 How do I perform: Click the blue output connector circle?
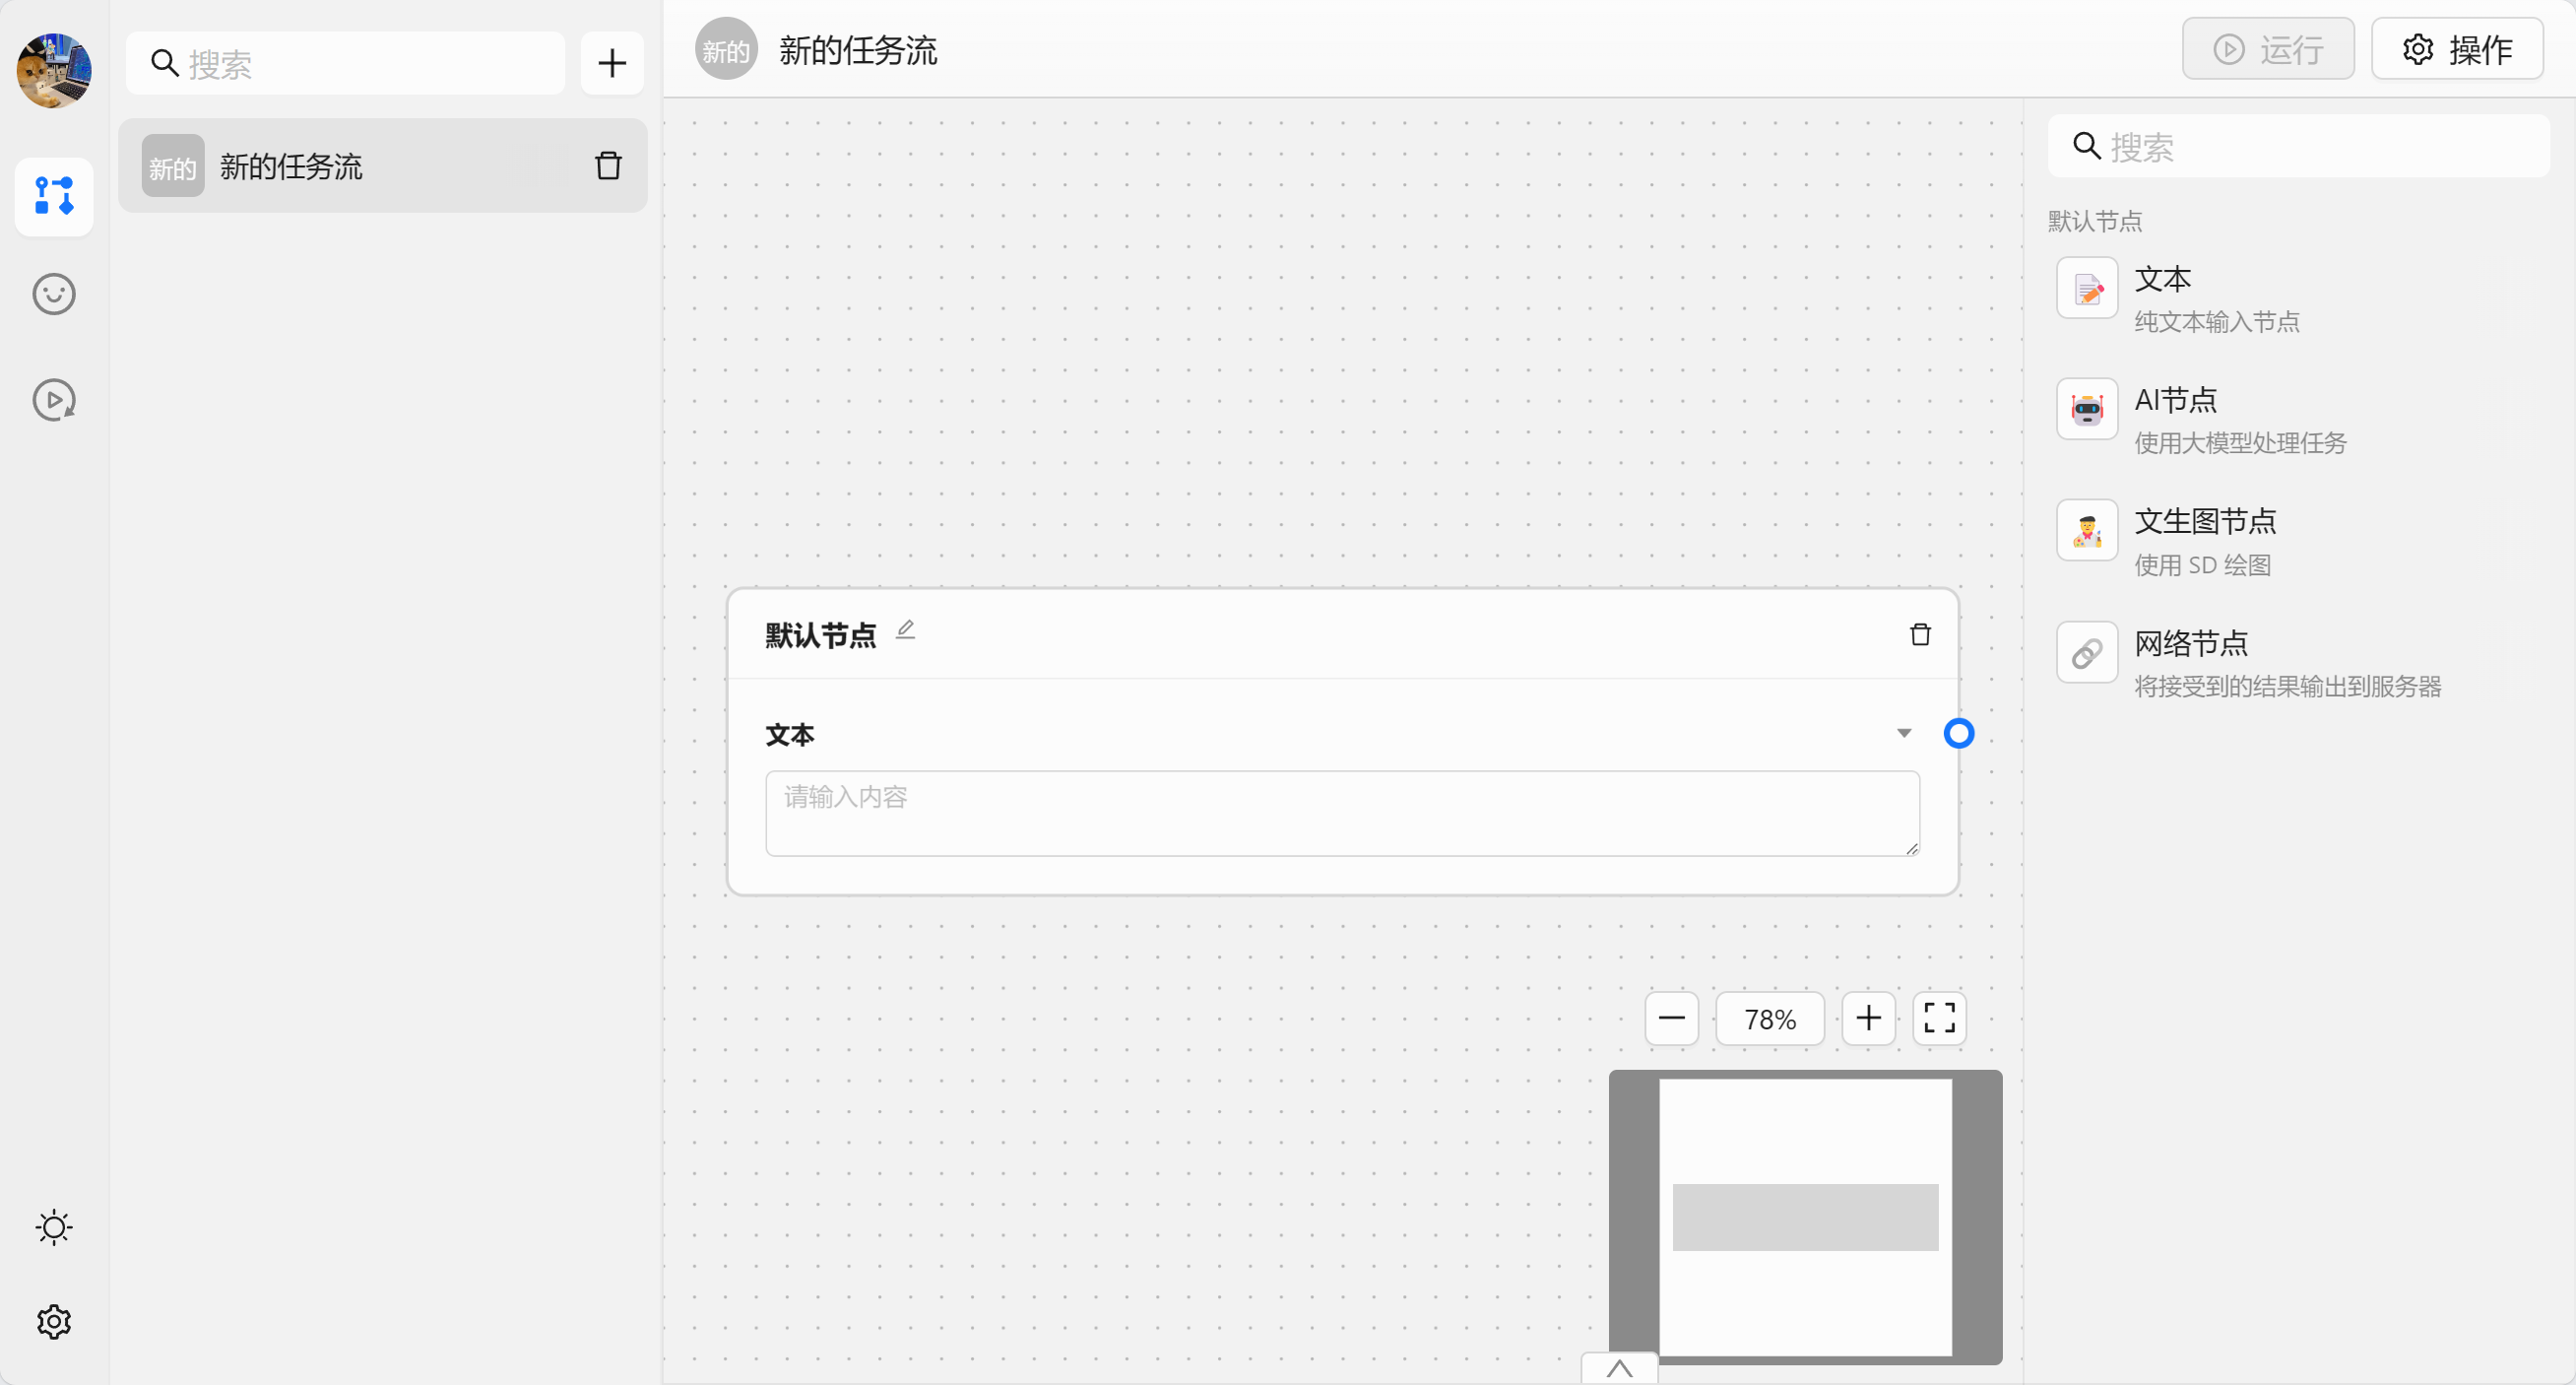(1958, 733)
